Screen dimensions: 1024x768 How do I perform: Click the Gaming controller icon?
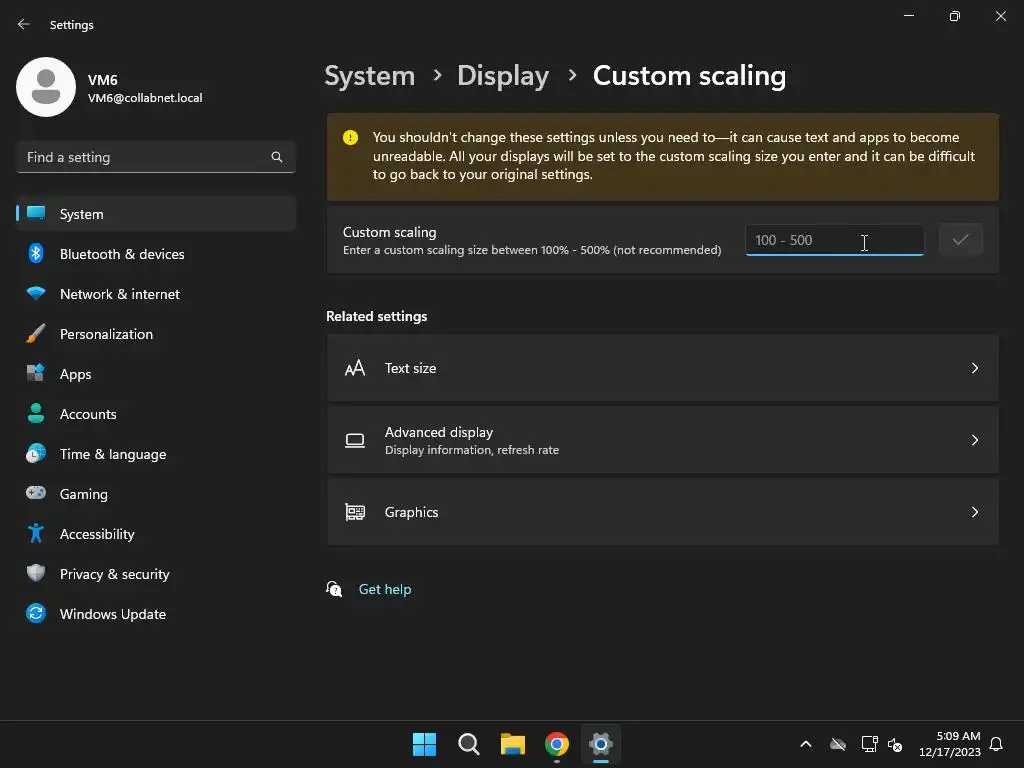[36, 493]
